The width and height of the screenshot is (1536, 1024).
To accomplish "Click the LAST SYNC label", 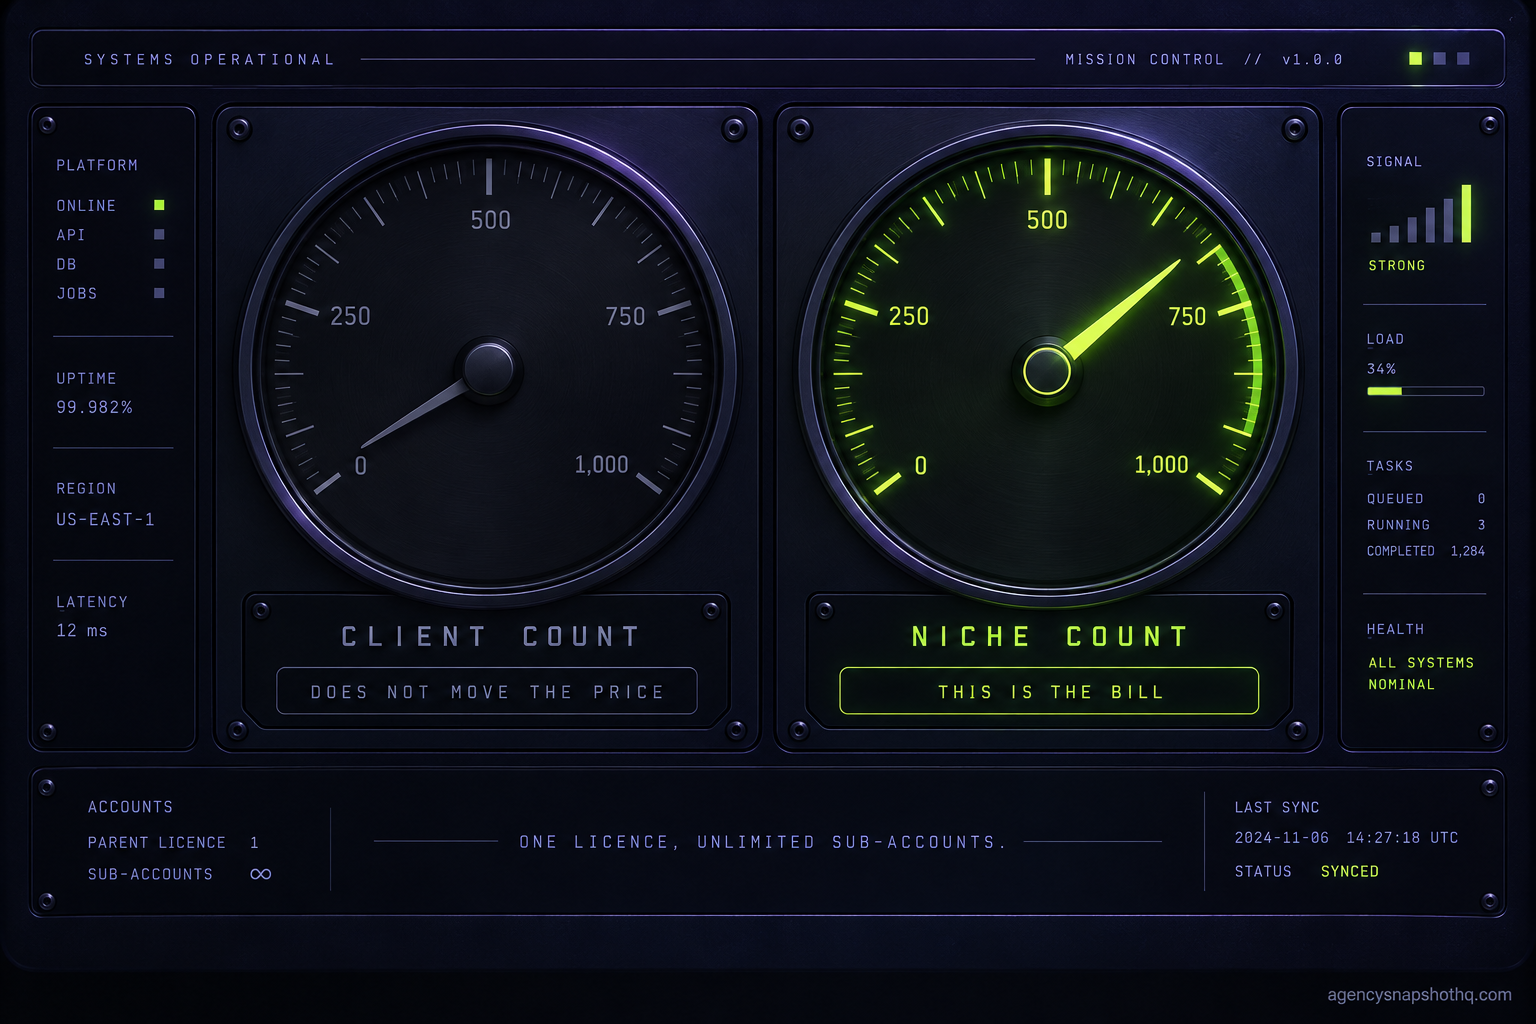I will click(1277, 808).
